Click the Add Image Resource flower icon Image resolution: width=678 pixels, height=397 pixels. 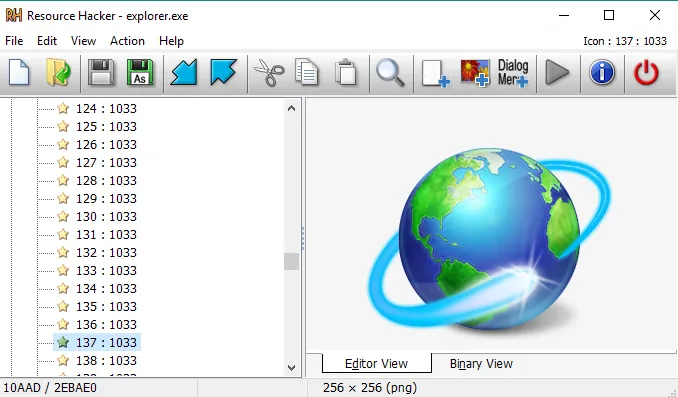[x=474, y=73]
